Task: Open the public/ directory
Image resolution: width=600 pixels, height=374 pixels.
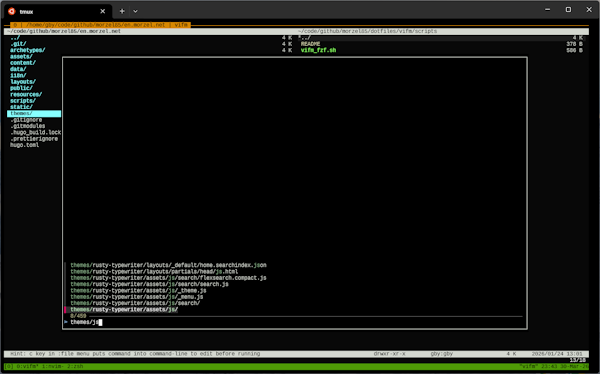Action: (21, 88)
